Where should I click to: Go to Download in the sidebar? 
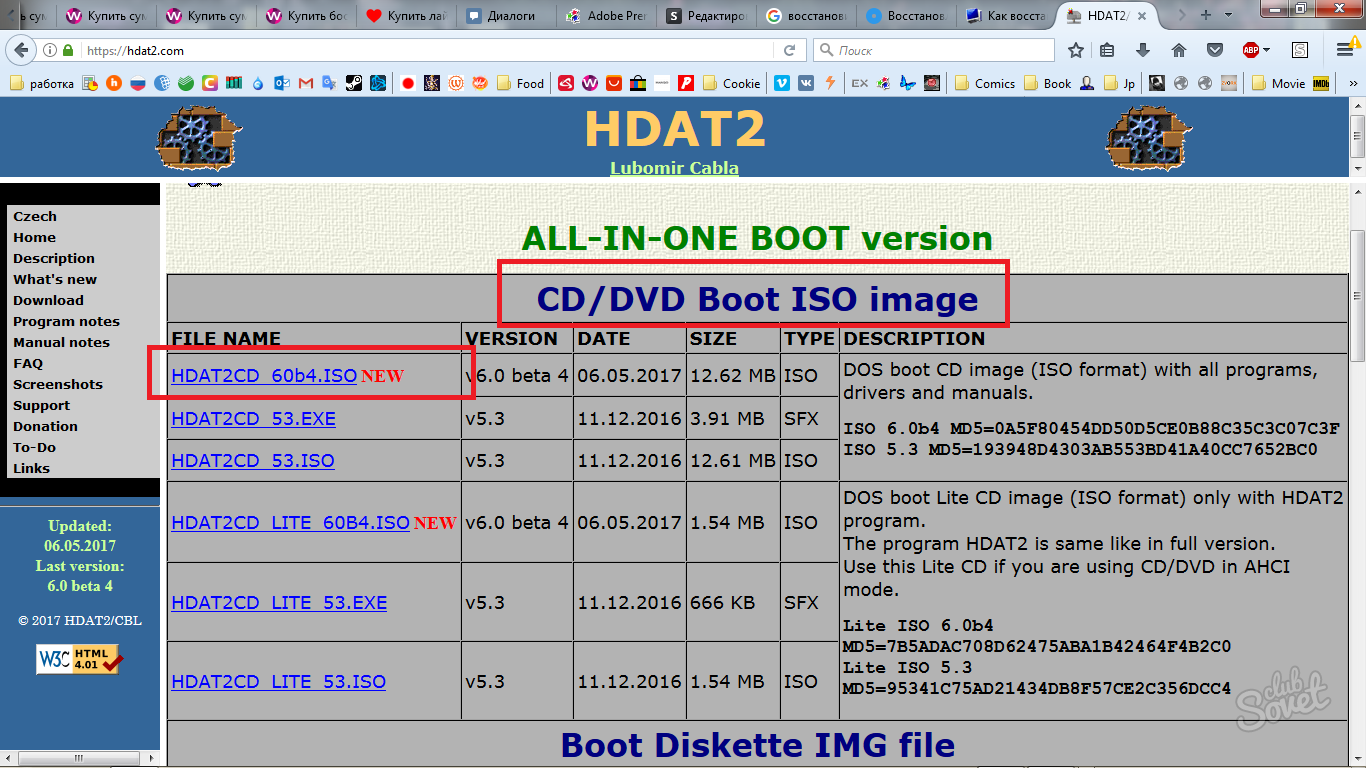pos(48,300)
